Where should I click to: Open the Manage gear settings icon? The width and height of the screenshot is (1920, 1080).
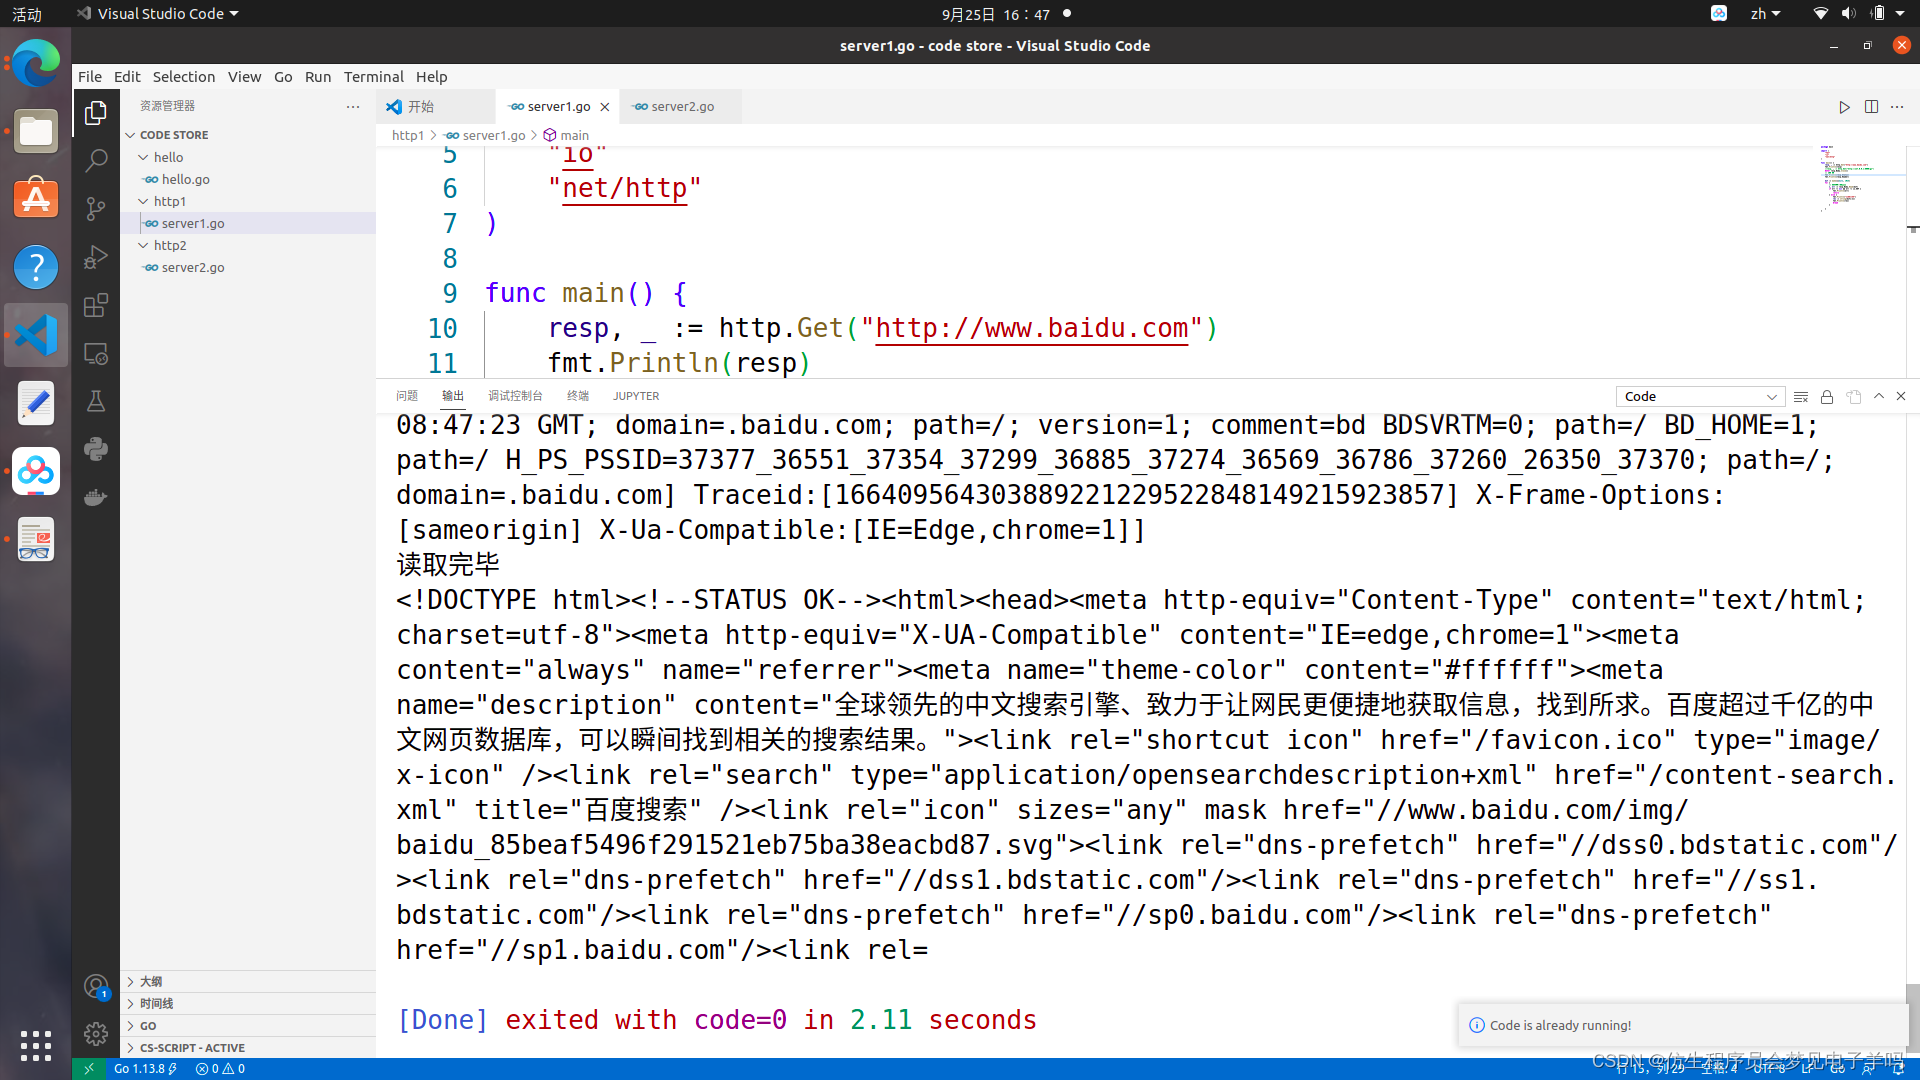96,1033
